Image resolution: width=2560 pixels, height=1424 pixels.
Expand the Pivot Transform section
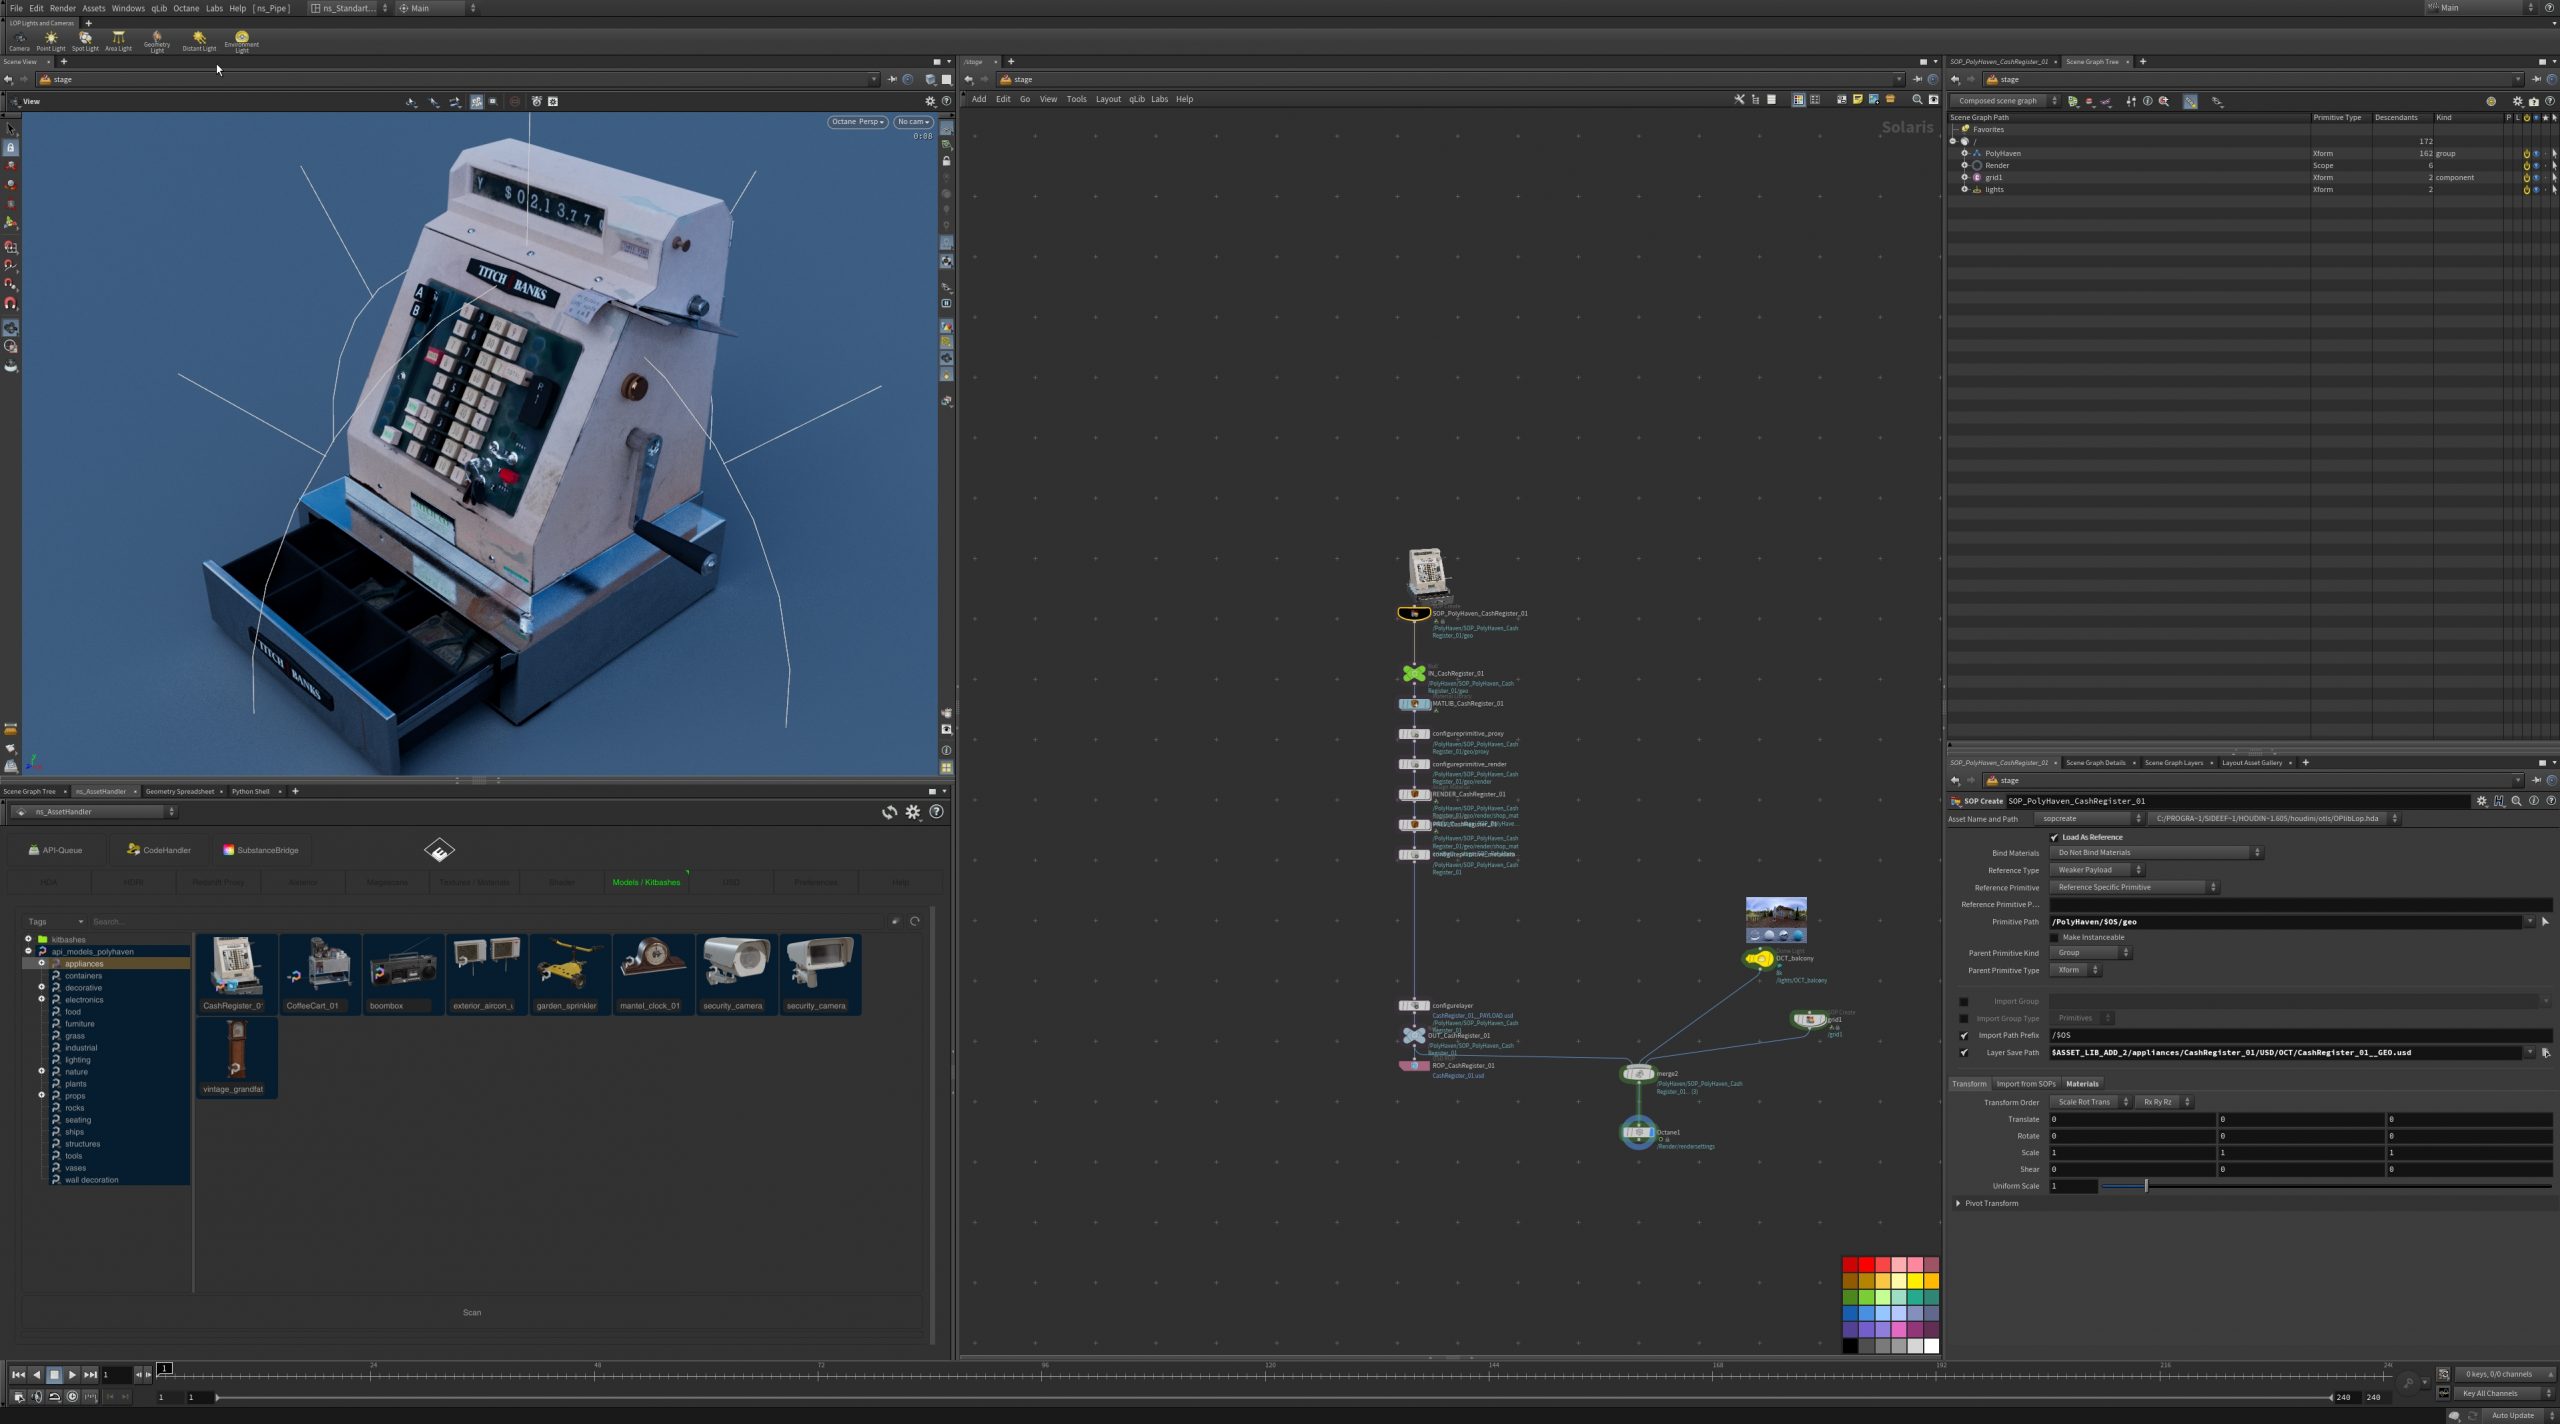click(x=1959, y=1203)
